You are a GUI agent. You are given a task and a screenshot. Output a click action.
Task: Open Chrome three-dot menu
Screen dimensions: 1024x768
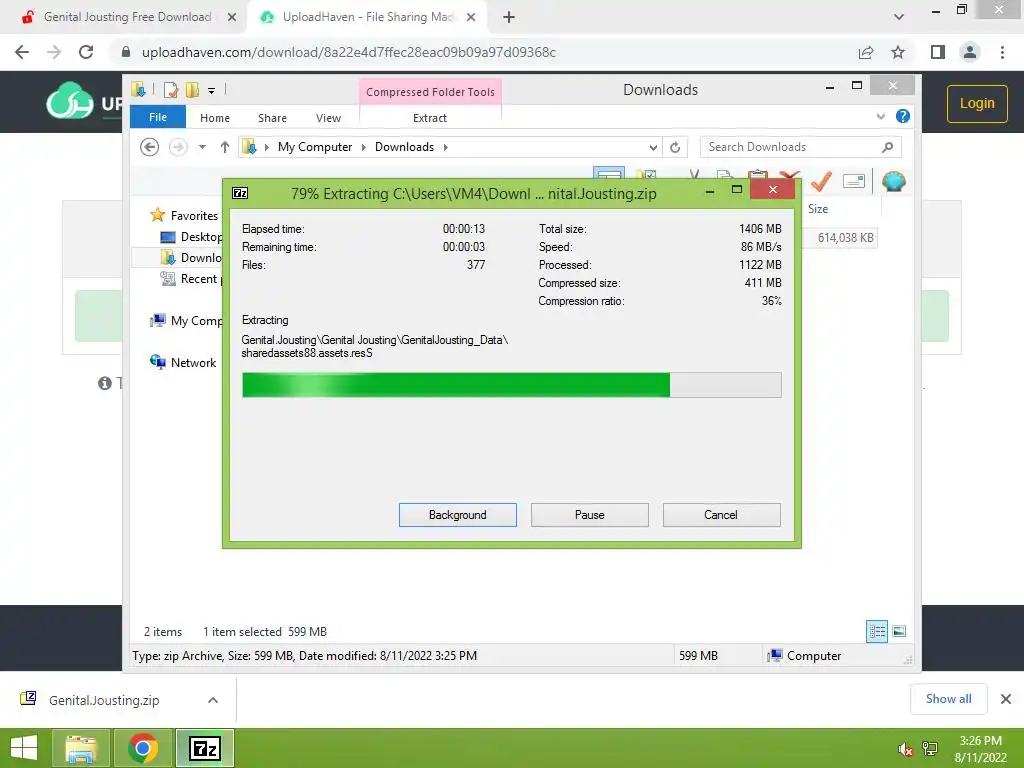pyautogui.click(x=1002, y=52)
